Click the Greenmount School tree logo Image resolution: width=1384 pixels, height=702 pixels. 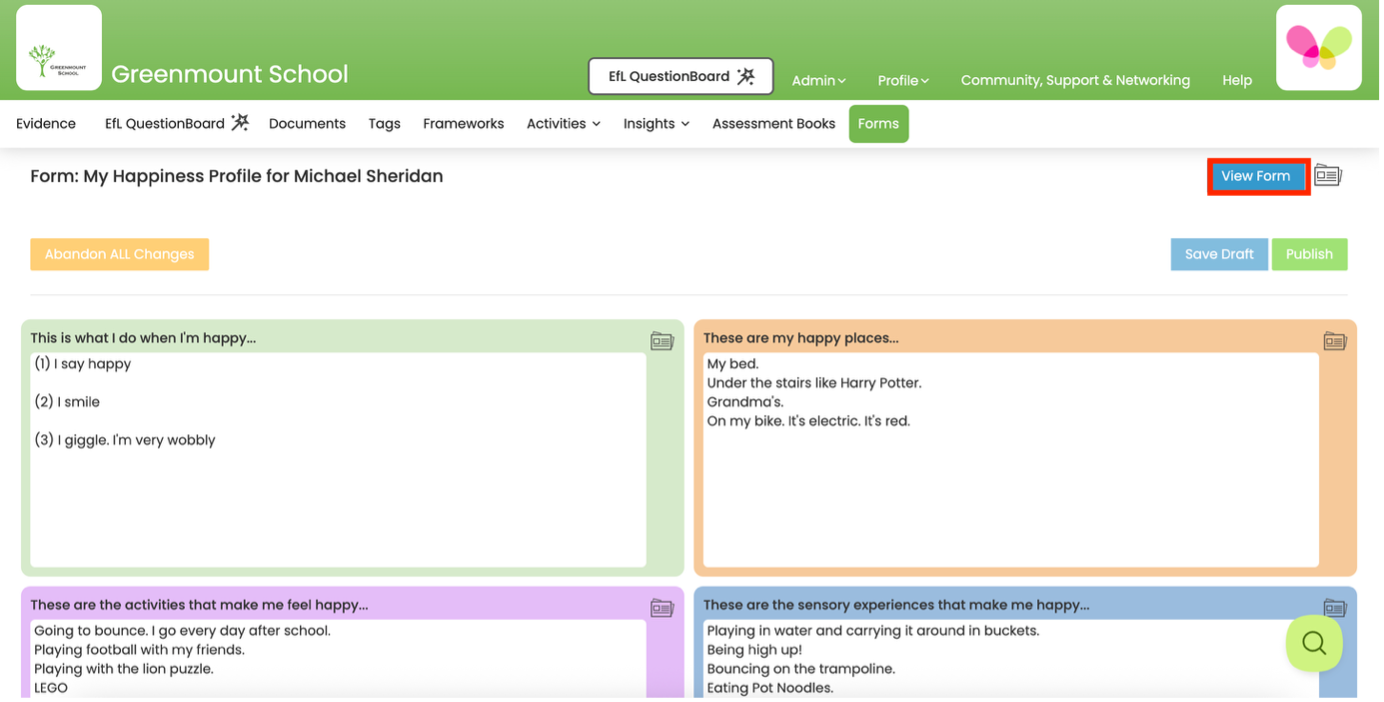pos(58,46)
